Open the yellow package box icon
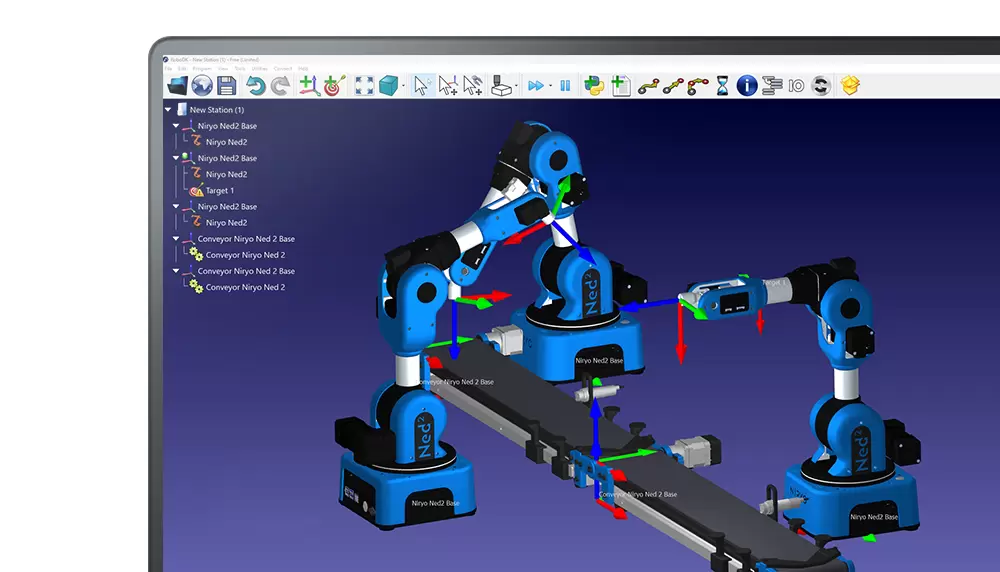 click(850, 86)
